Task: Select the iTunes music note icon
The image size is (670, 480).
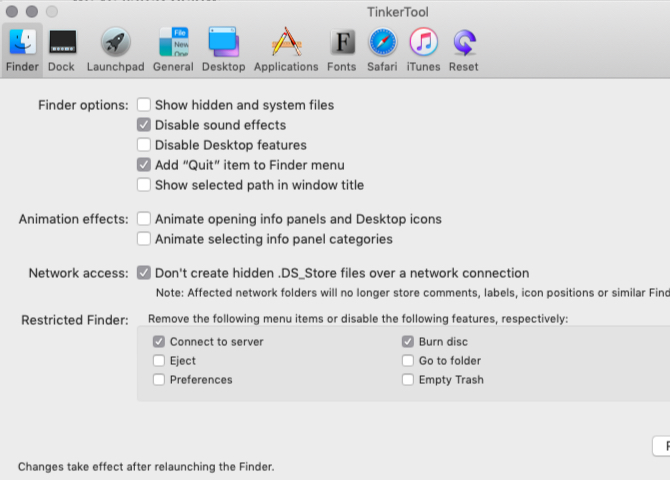Action: (423, 43)
